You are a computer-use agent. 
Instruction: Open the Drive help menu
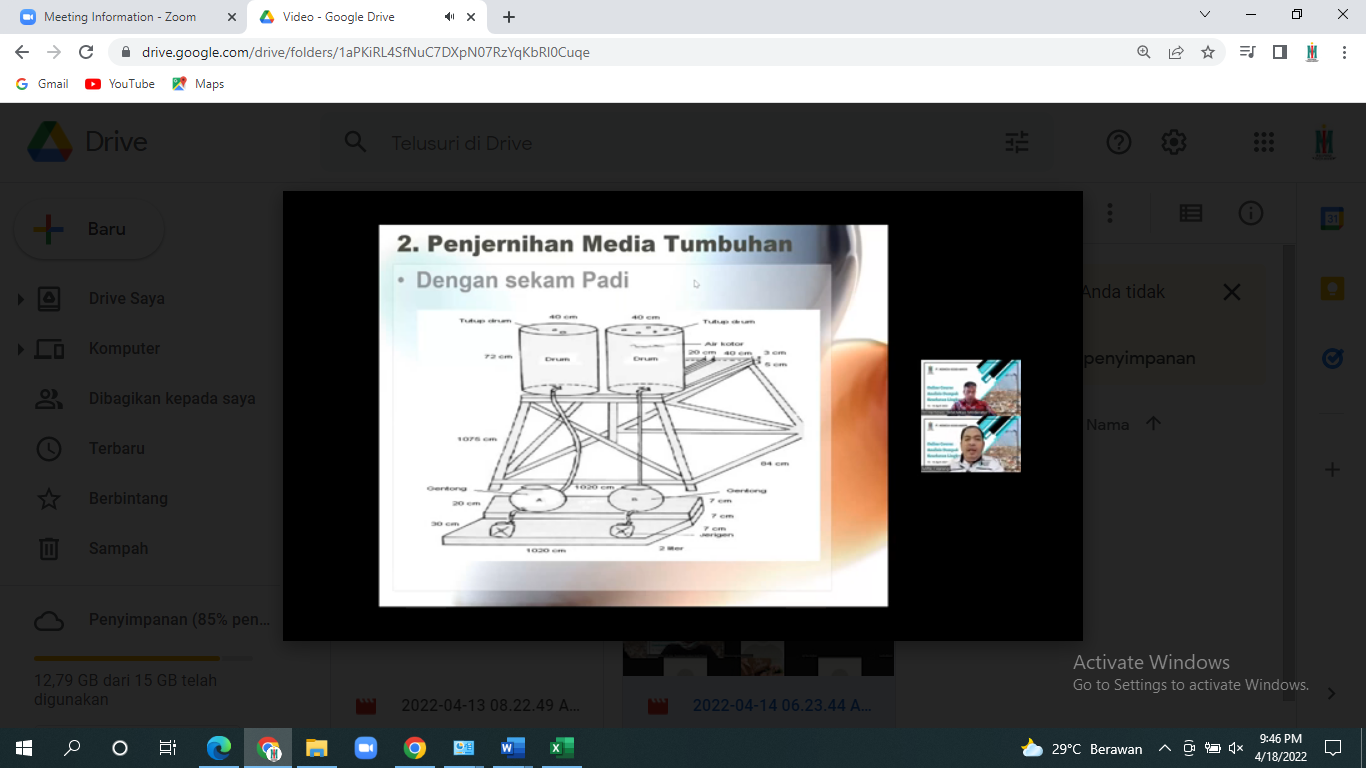coord(1118,143)
